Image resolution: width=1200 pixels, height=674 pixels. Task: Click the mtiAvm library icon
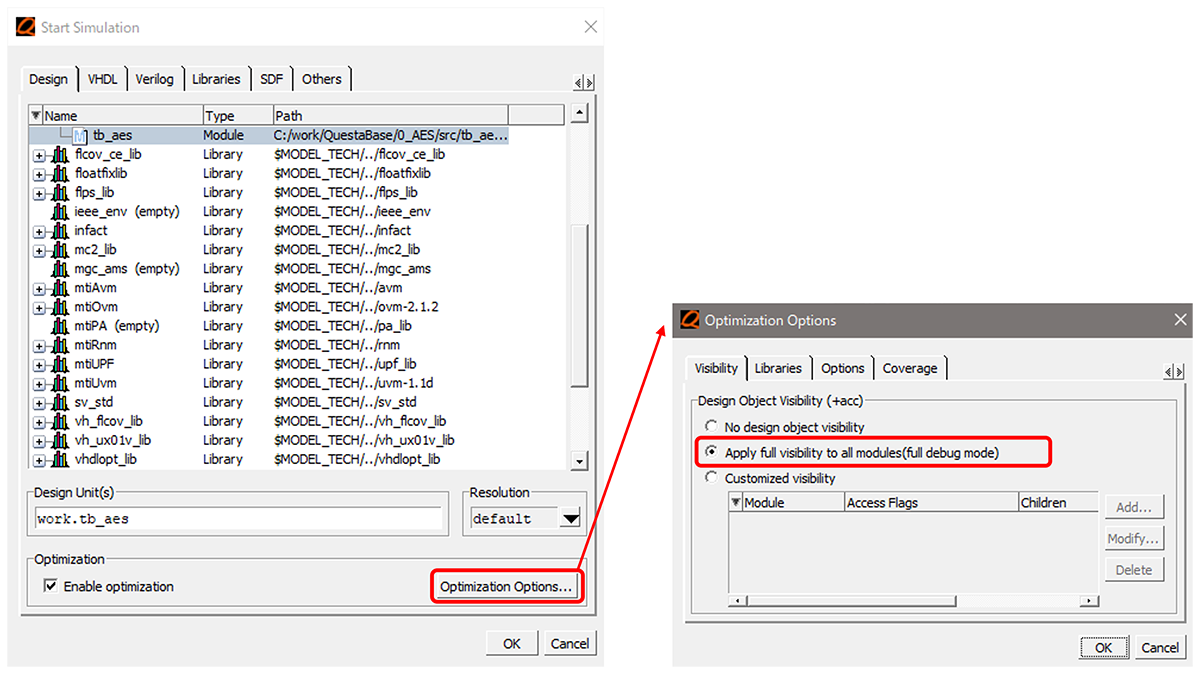coord(59,288)
